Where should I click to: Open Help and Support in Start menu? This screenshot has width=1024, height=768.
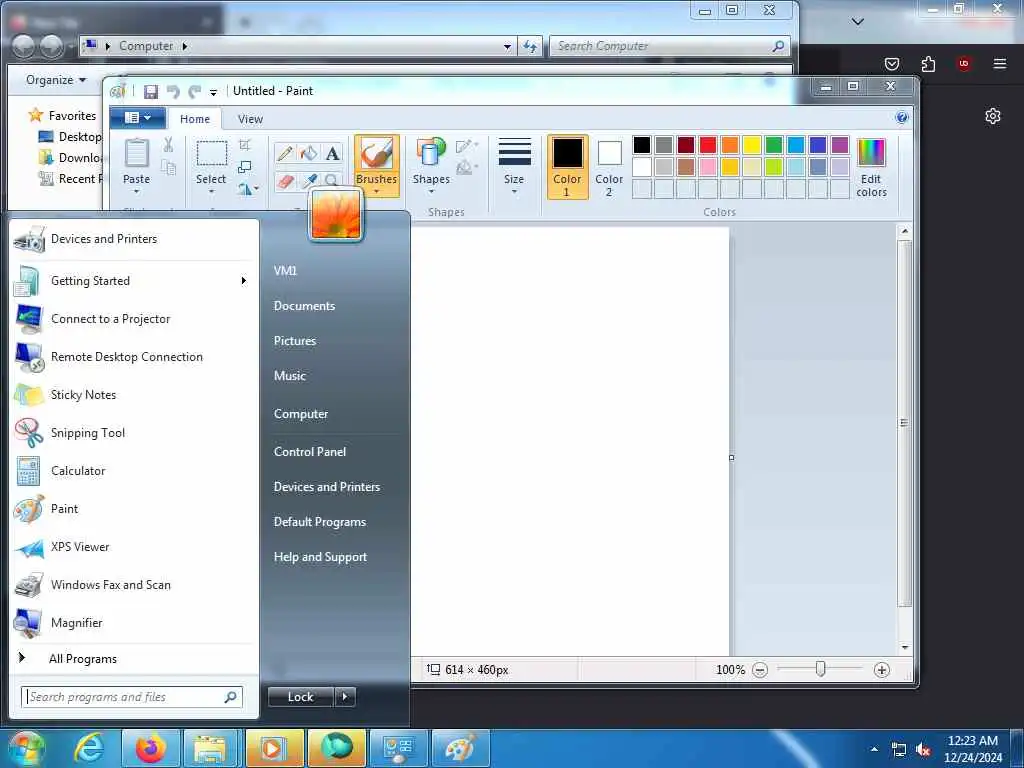pos(320,557)
